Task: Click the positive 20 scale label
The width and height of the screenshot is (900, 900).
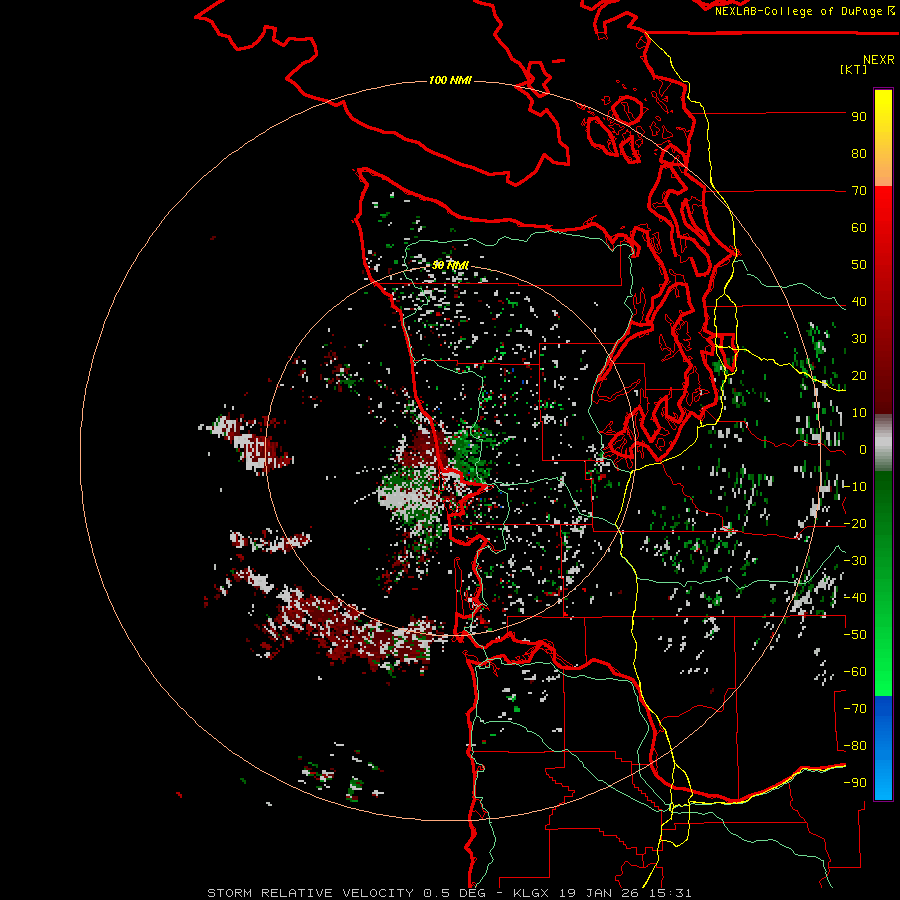Action: click(859, 376)
